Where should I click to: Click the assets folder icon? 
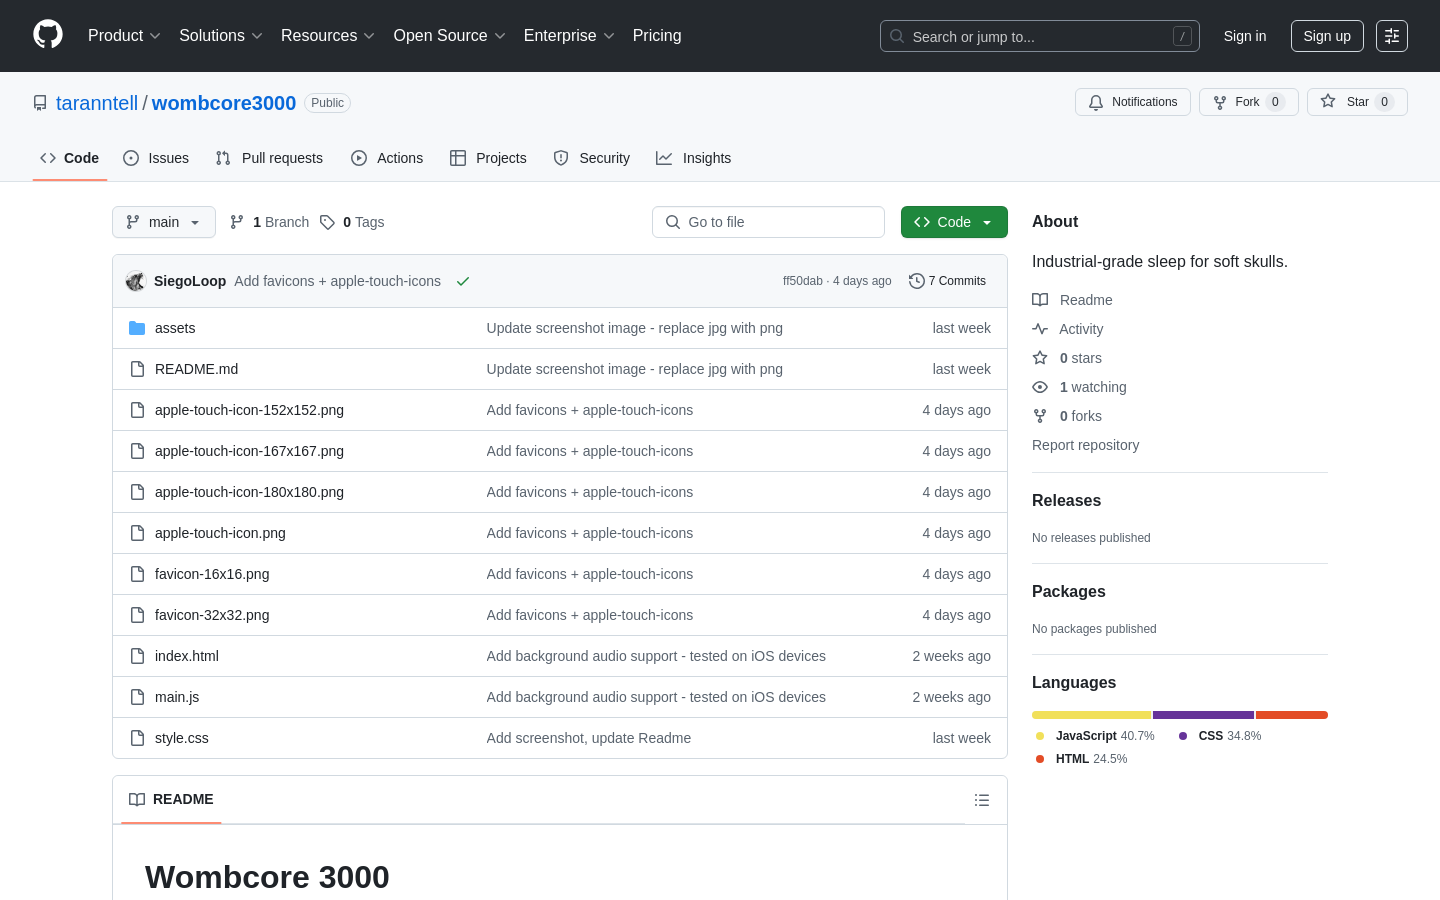[137, 328]
